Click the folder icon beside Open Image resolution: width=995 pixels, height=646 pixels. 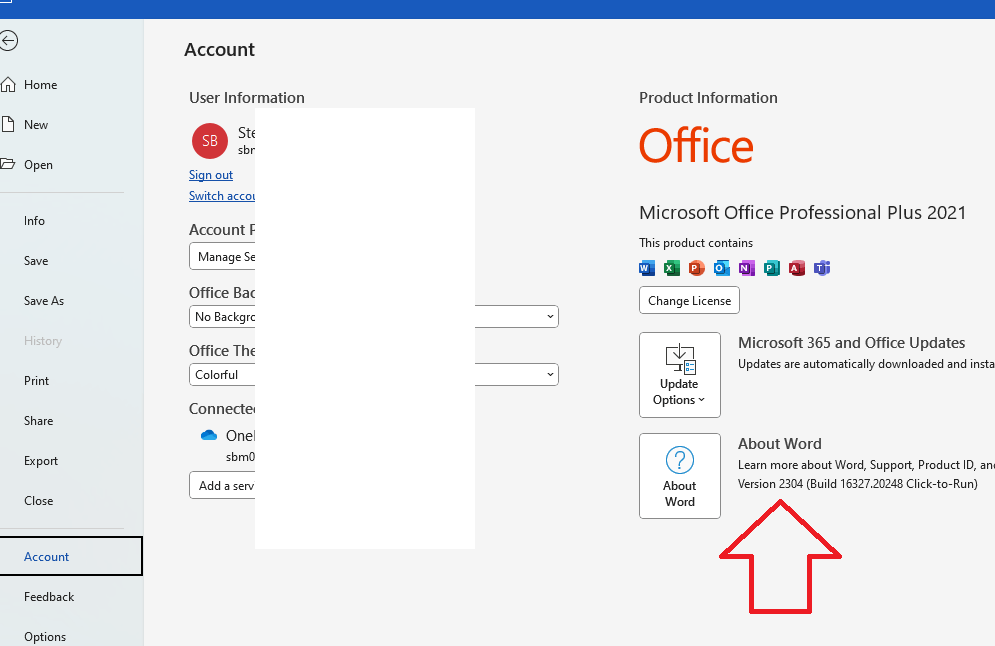pyautogui.click(x=8, y=164)
